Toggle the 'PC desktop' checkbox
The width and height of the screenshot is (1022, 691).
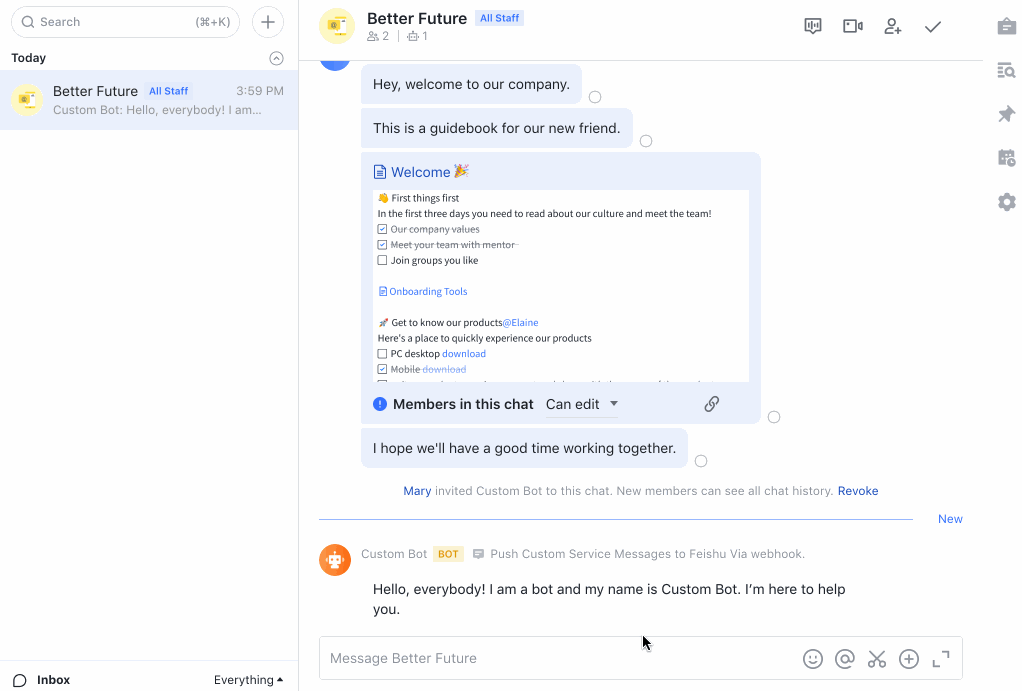[x=382, y=354]
